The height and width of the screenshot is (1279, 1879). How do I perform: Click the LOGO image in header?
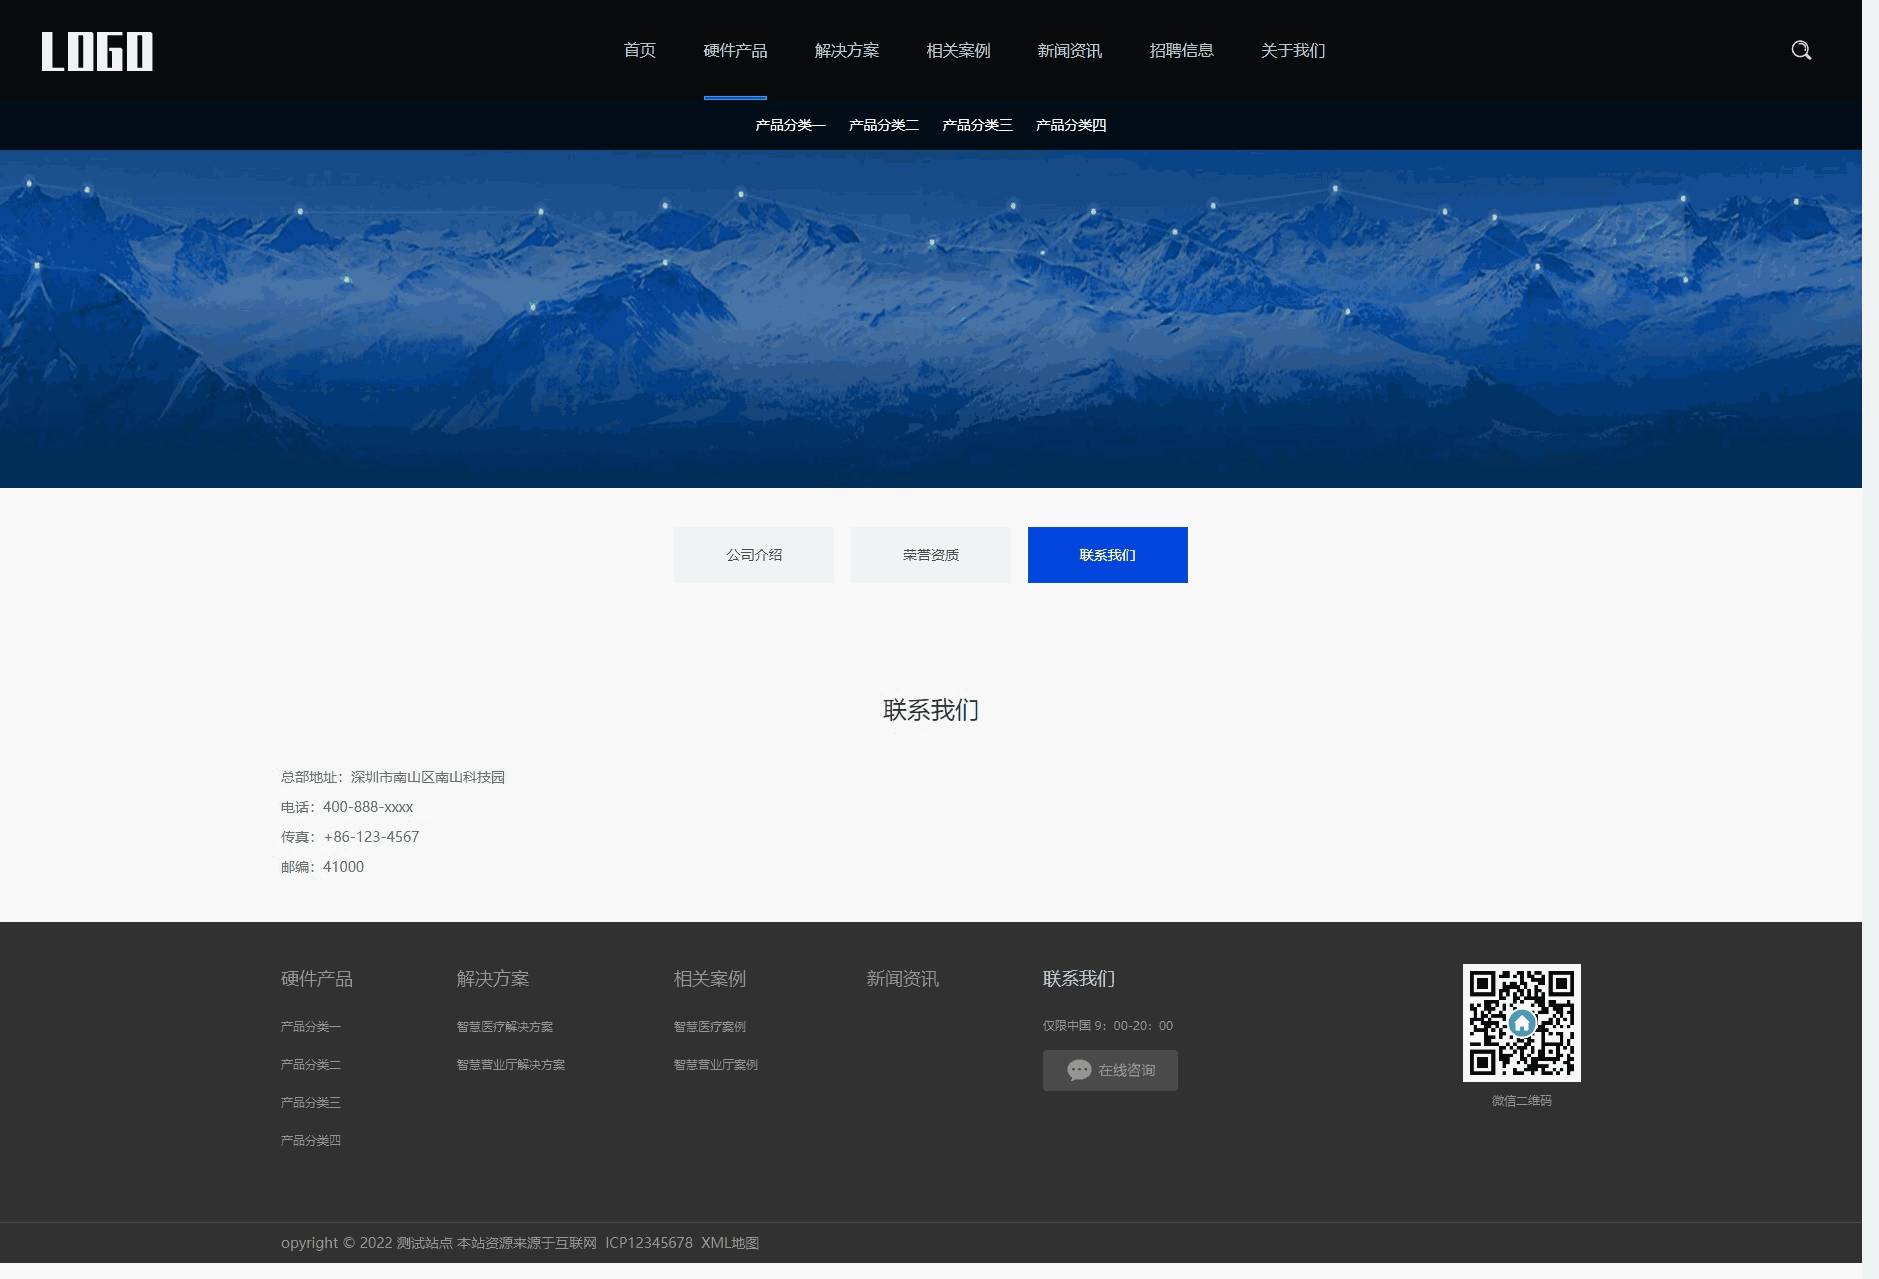tap(97, 51)
